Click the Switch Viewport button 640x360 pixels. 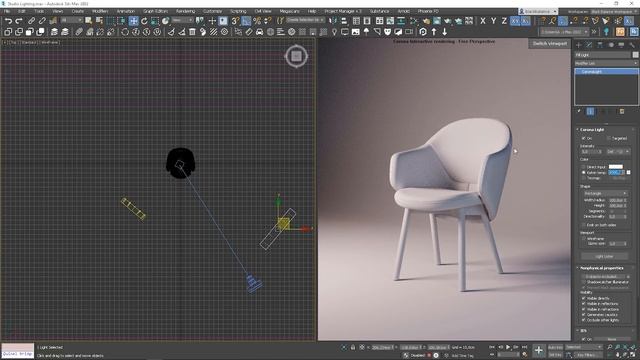549,44
